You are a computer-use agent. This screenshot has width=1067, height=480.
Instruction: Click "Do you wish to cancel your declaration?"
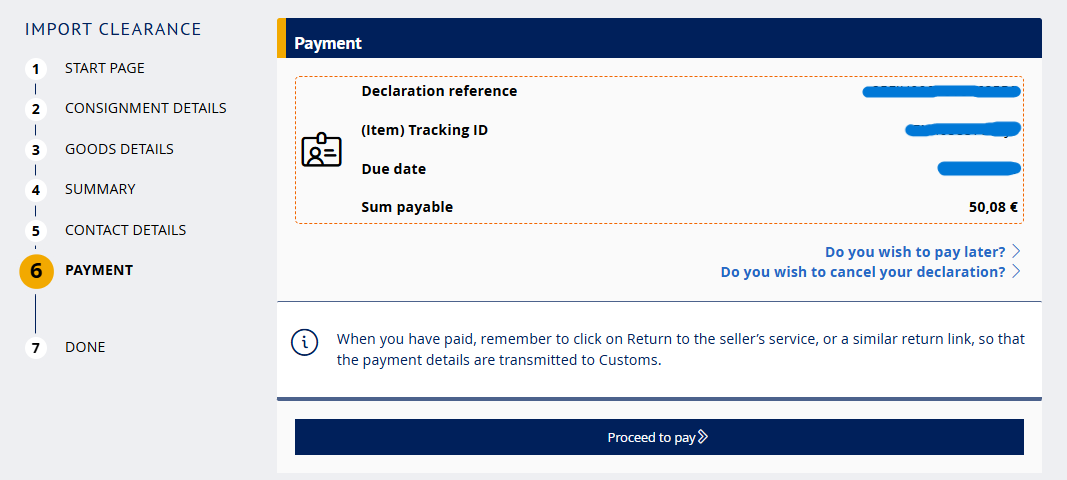pos(862,271)
